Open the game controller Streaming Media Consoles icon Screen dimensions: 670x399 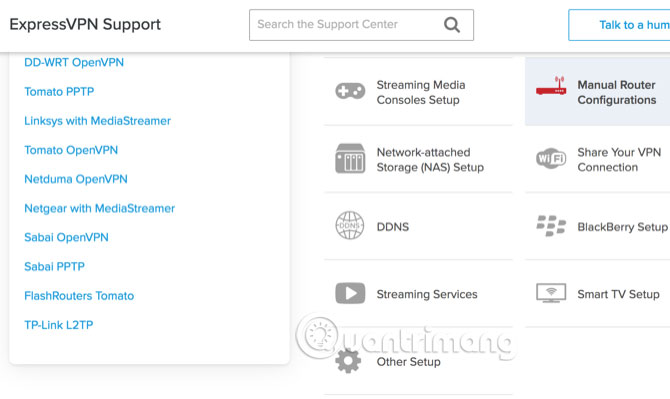point(350,91)
